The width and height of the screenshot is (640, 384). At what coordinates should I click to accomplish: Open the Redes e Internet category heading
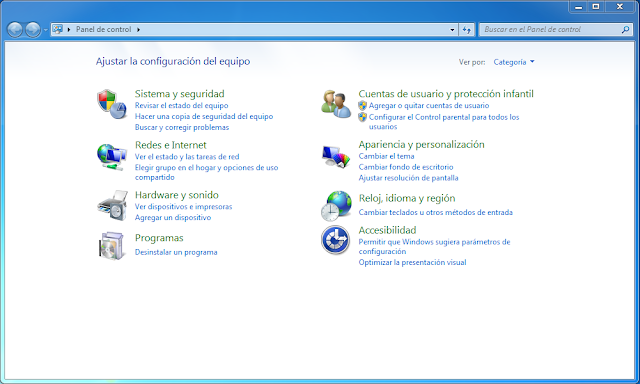(x=171, y=145)
